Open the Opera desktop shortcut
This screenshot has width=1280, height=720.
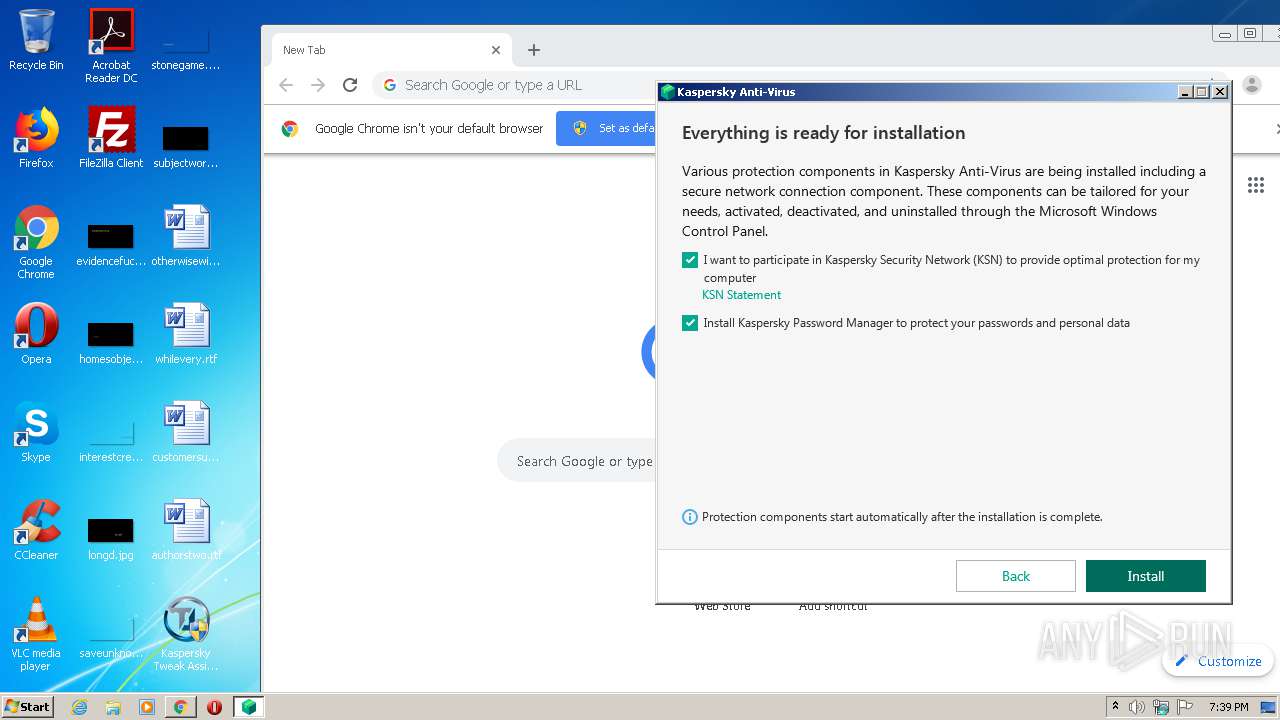[36, 334]
